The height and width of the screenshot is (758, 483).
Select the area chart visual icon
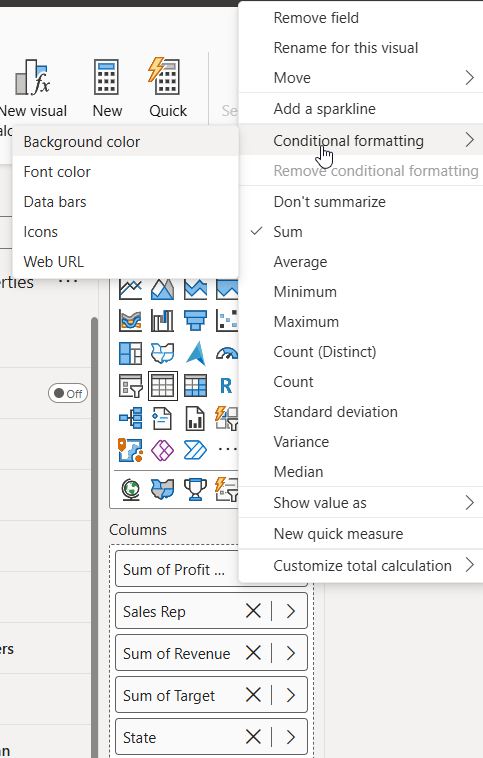pos(162,289)
